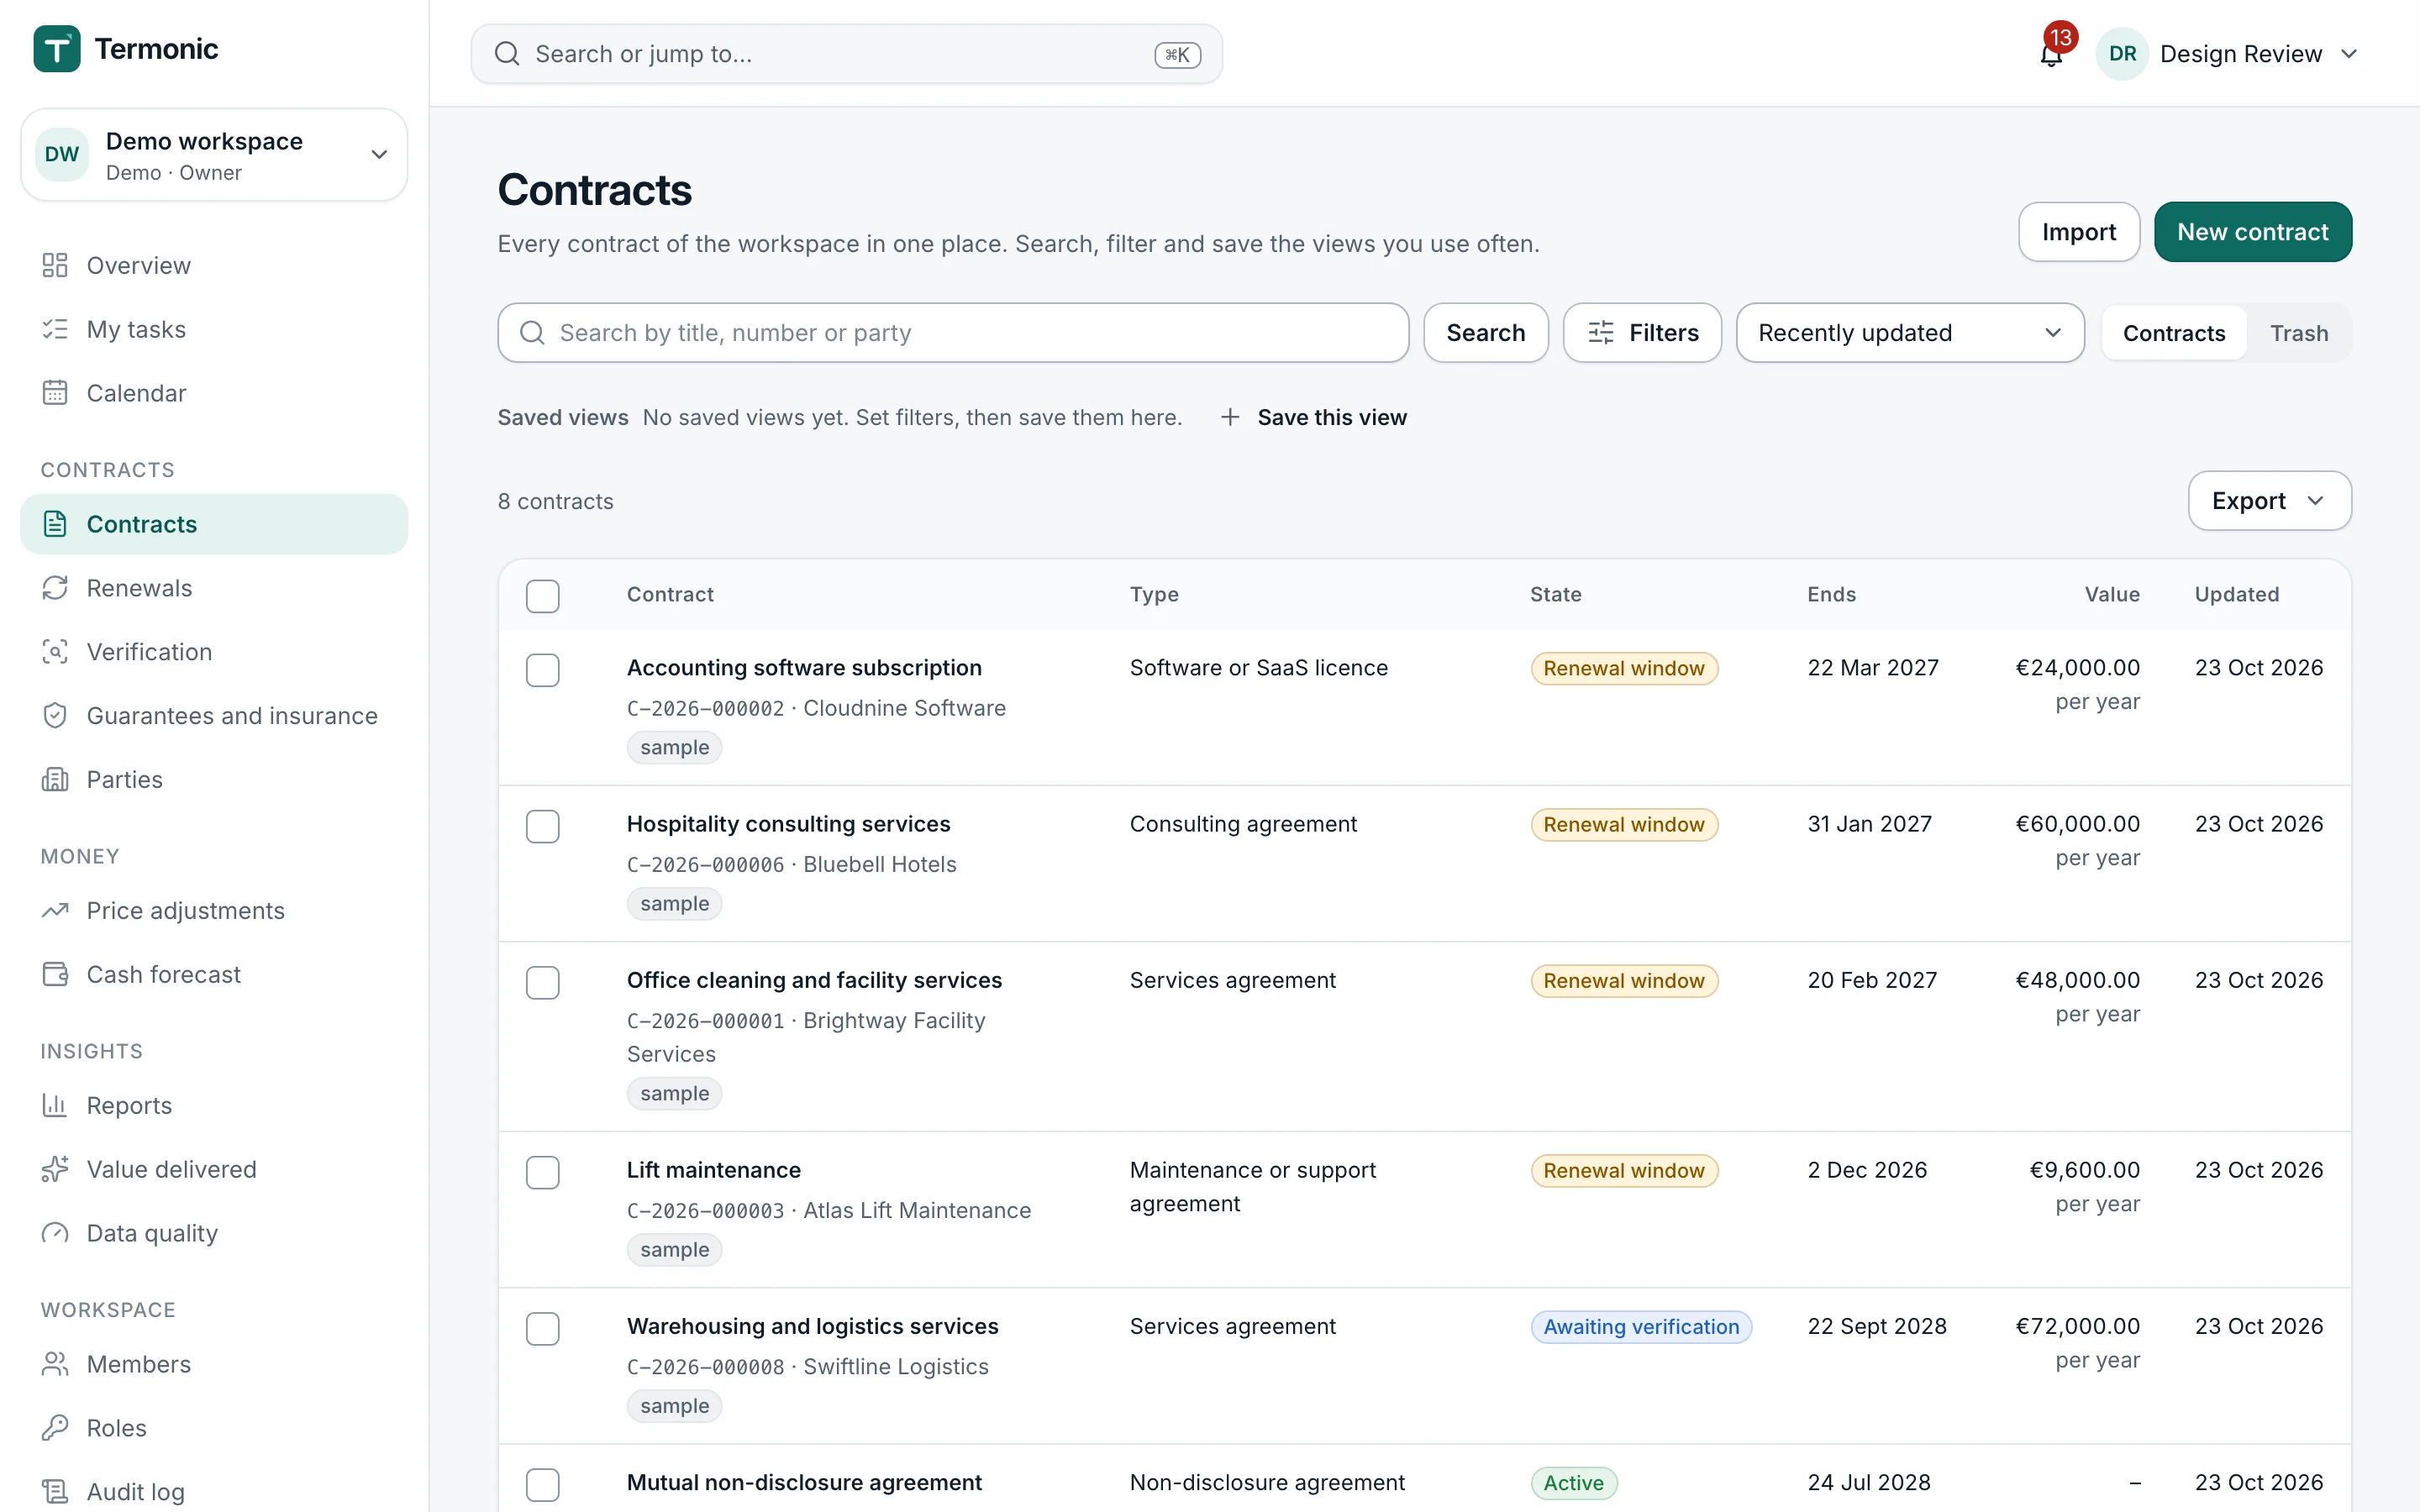
Task: Focus the Search or jump to field
Action: [846, 54]
